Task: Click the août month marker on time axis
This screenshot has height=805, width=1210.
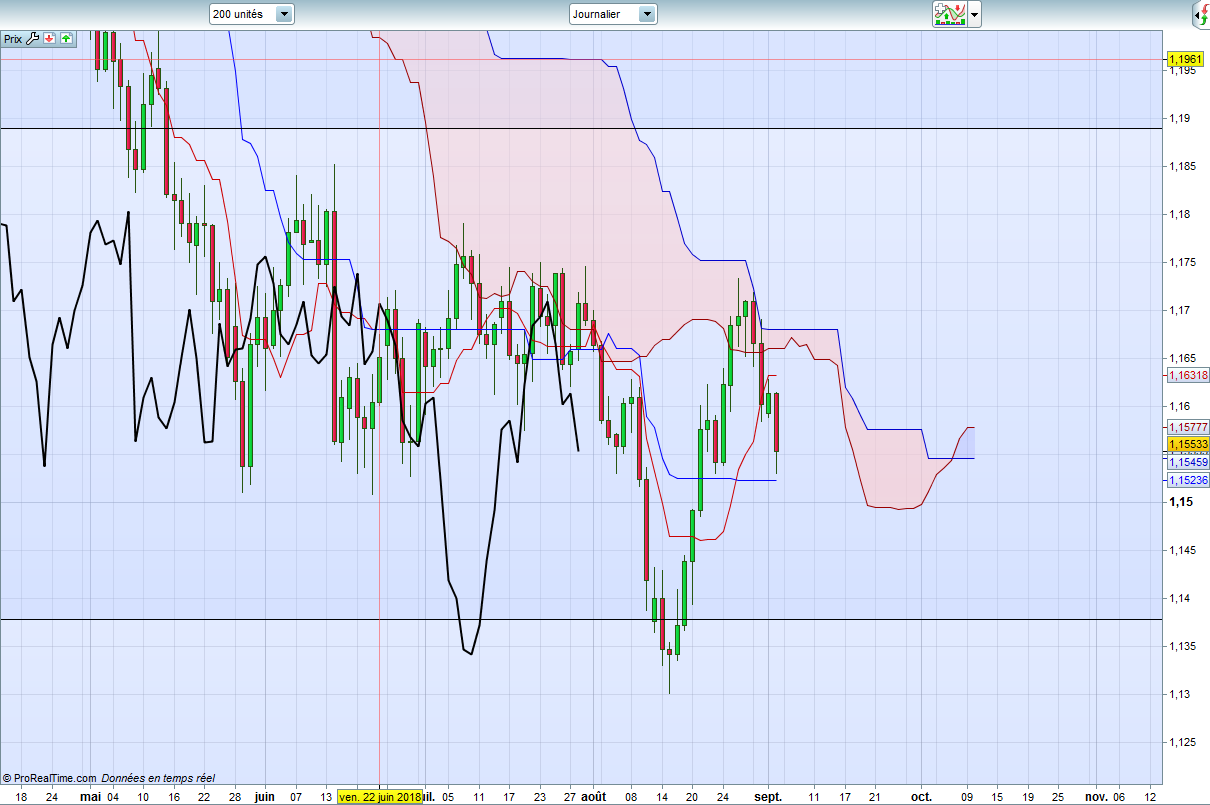Action: click(594, 797)
